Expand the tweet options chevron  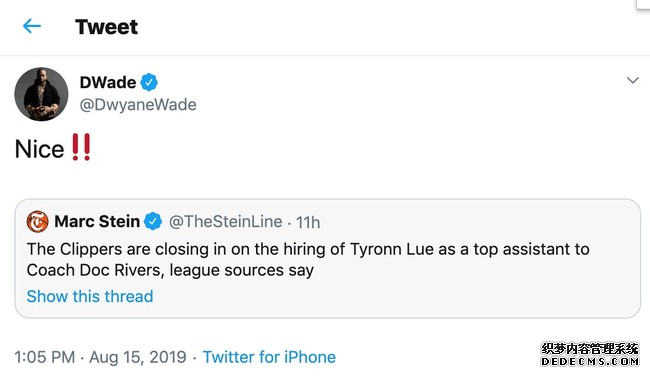coord(633,80)
